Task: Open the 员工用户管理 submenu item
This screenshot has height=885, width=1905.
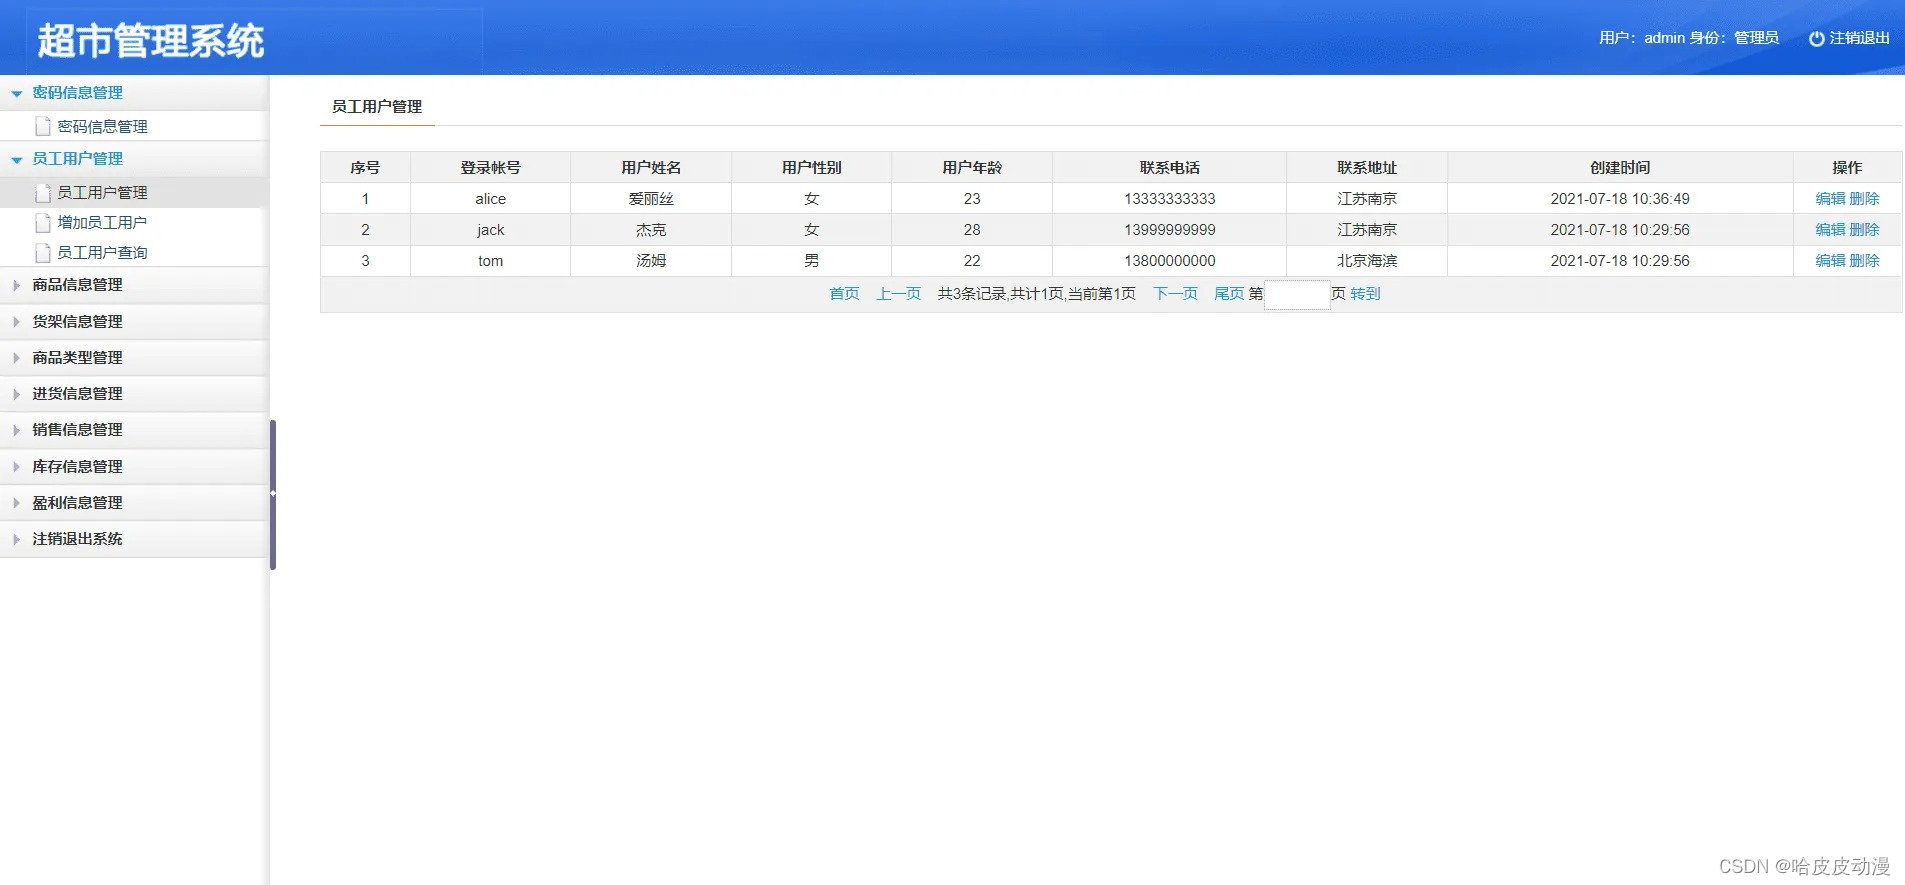Action: [102, 192]
